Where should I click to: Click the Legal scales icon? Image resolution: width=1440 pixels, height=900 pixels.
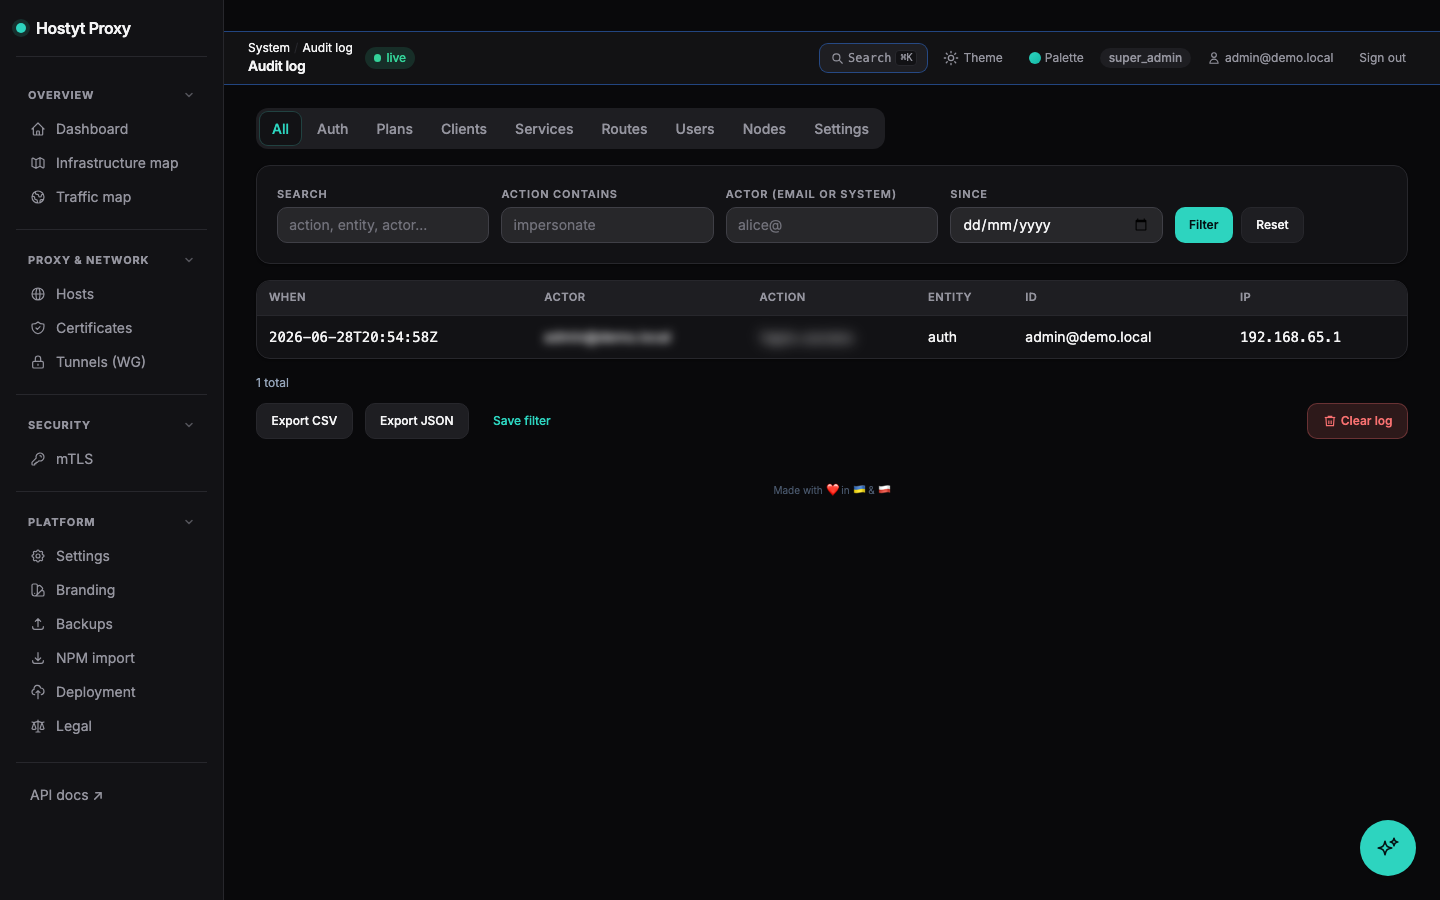(38, 726)
